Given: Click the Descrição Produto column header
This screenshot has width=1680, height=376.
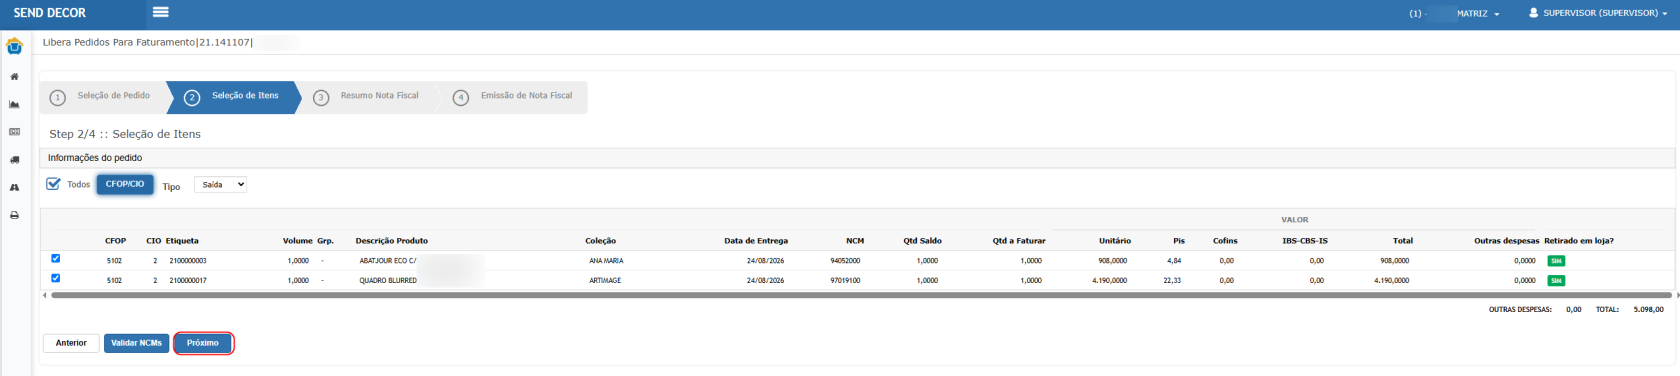Looking at the screenshot, I should click(392, 241).
